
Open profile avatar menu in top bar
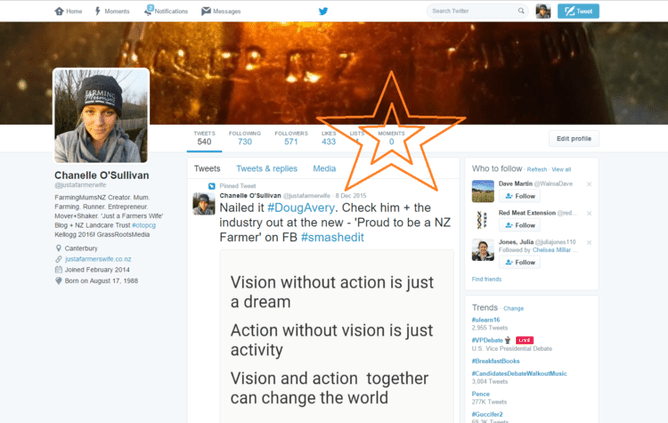[x=543, y=11]
